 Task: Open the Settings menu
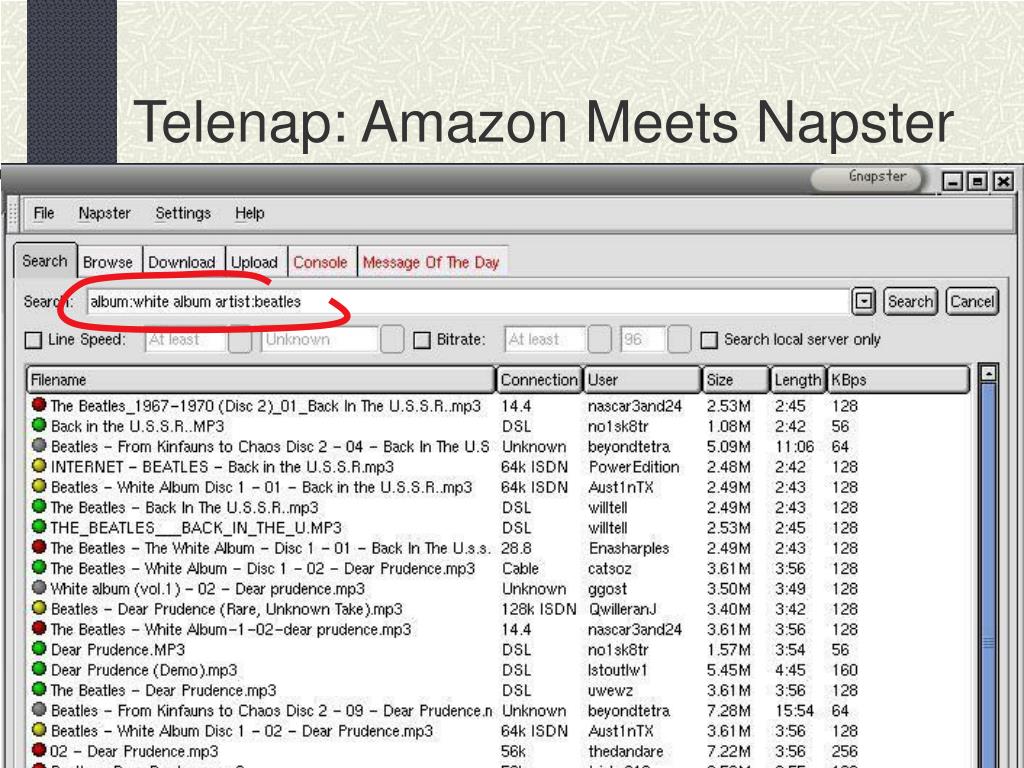(183, 214)
